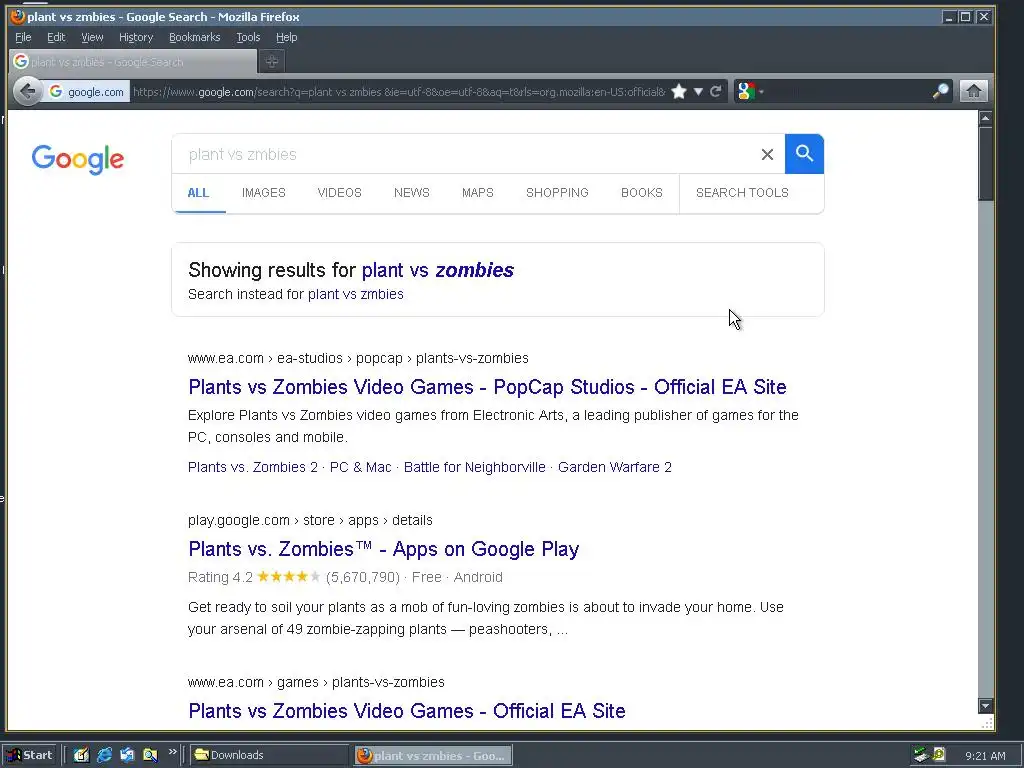Open the 'Battle for Neighborville' sitelink
The image size is (1024, 768).
tap(474, 467)
